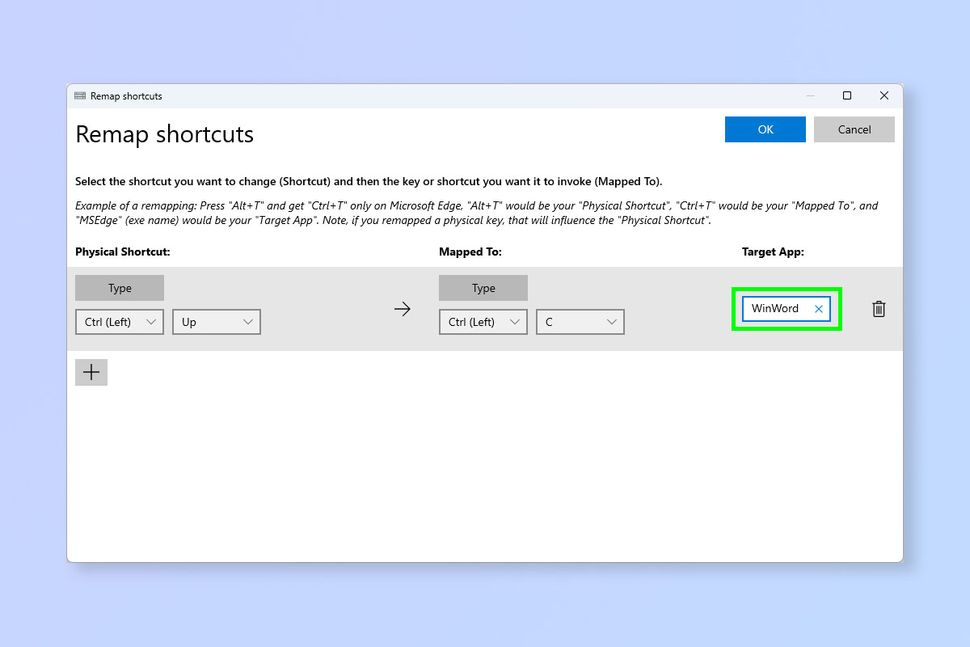Confirm remapping with OK button
The width and height of the screenshot is (970, 647).
tap(765, 129)
